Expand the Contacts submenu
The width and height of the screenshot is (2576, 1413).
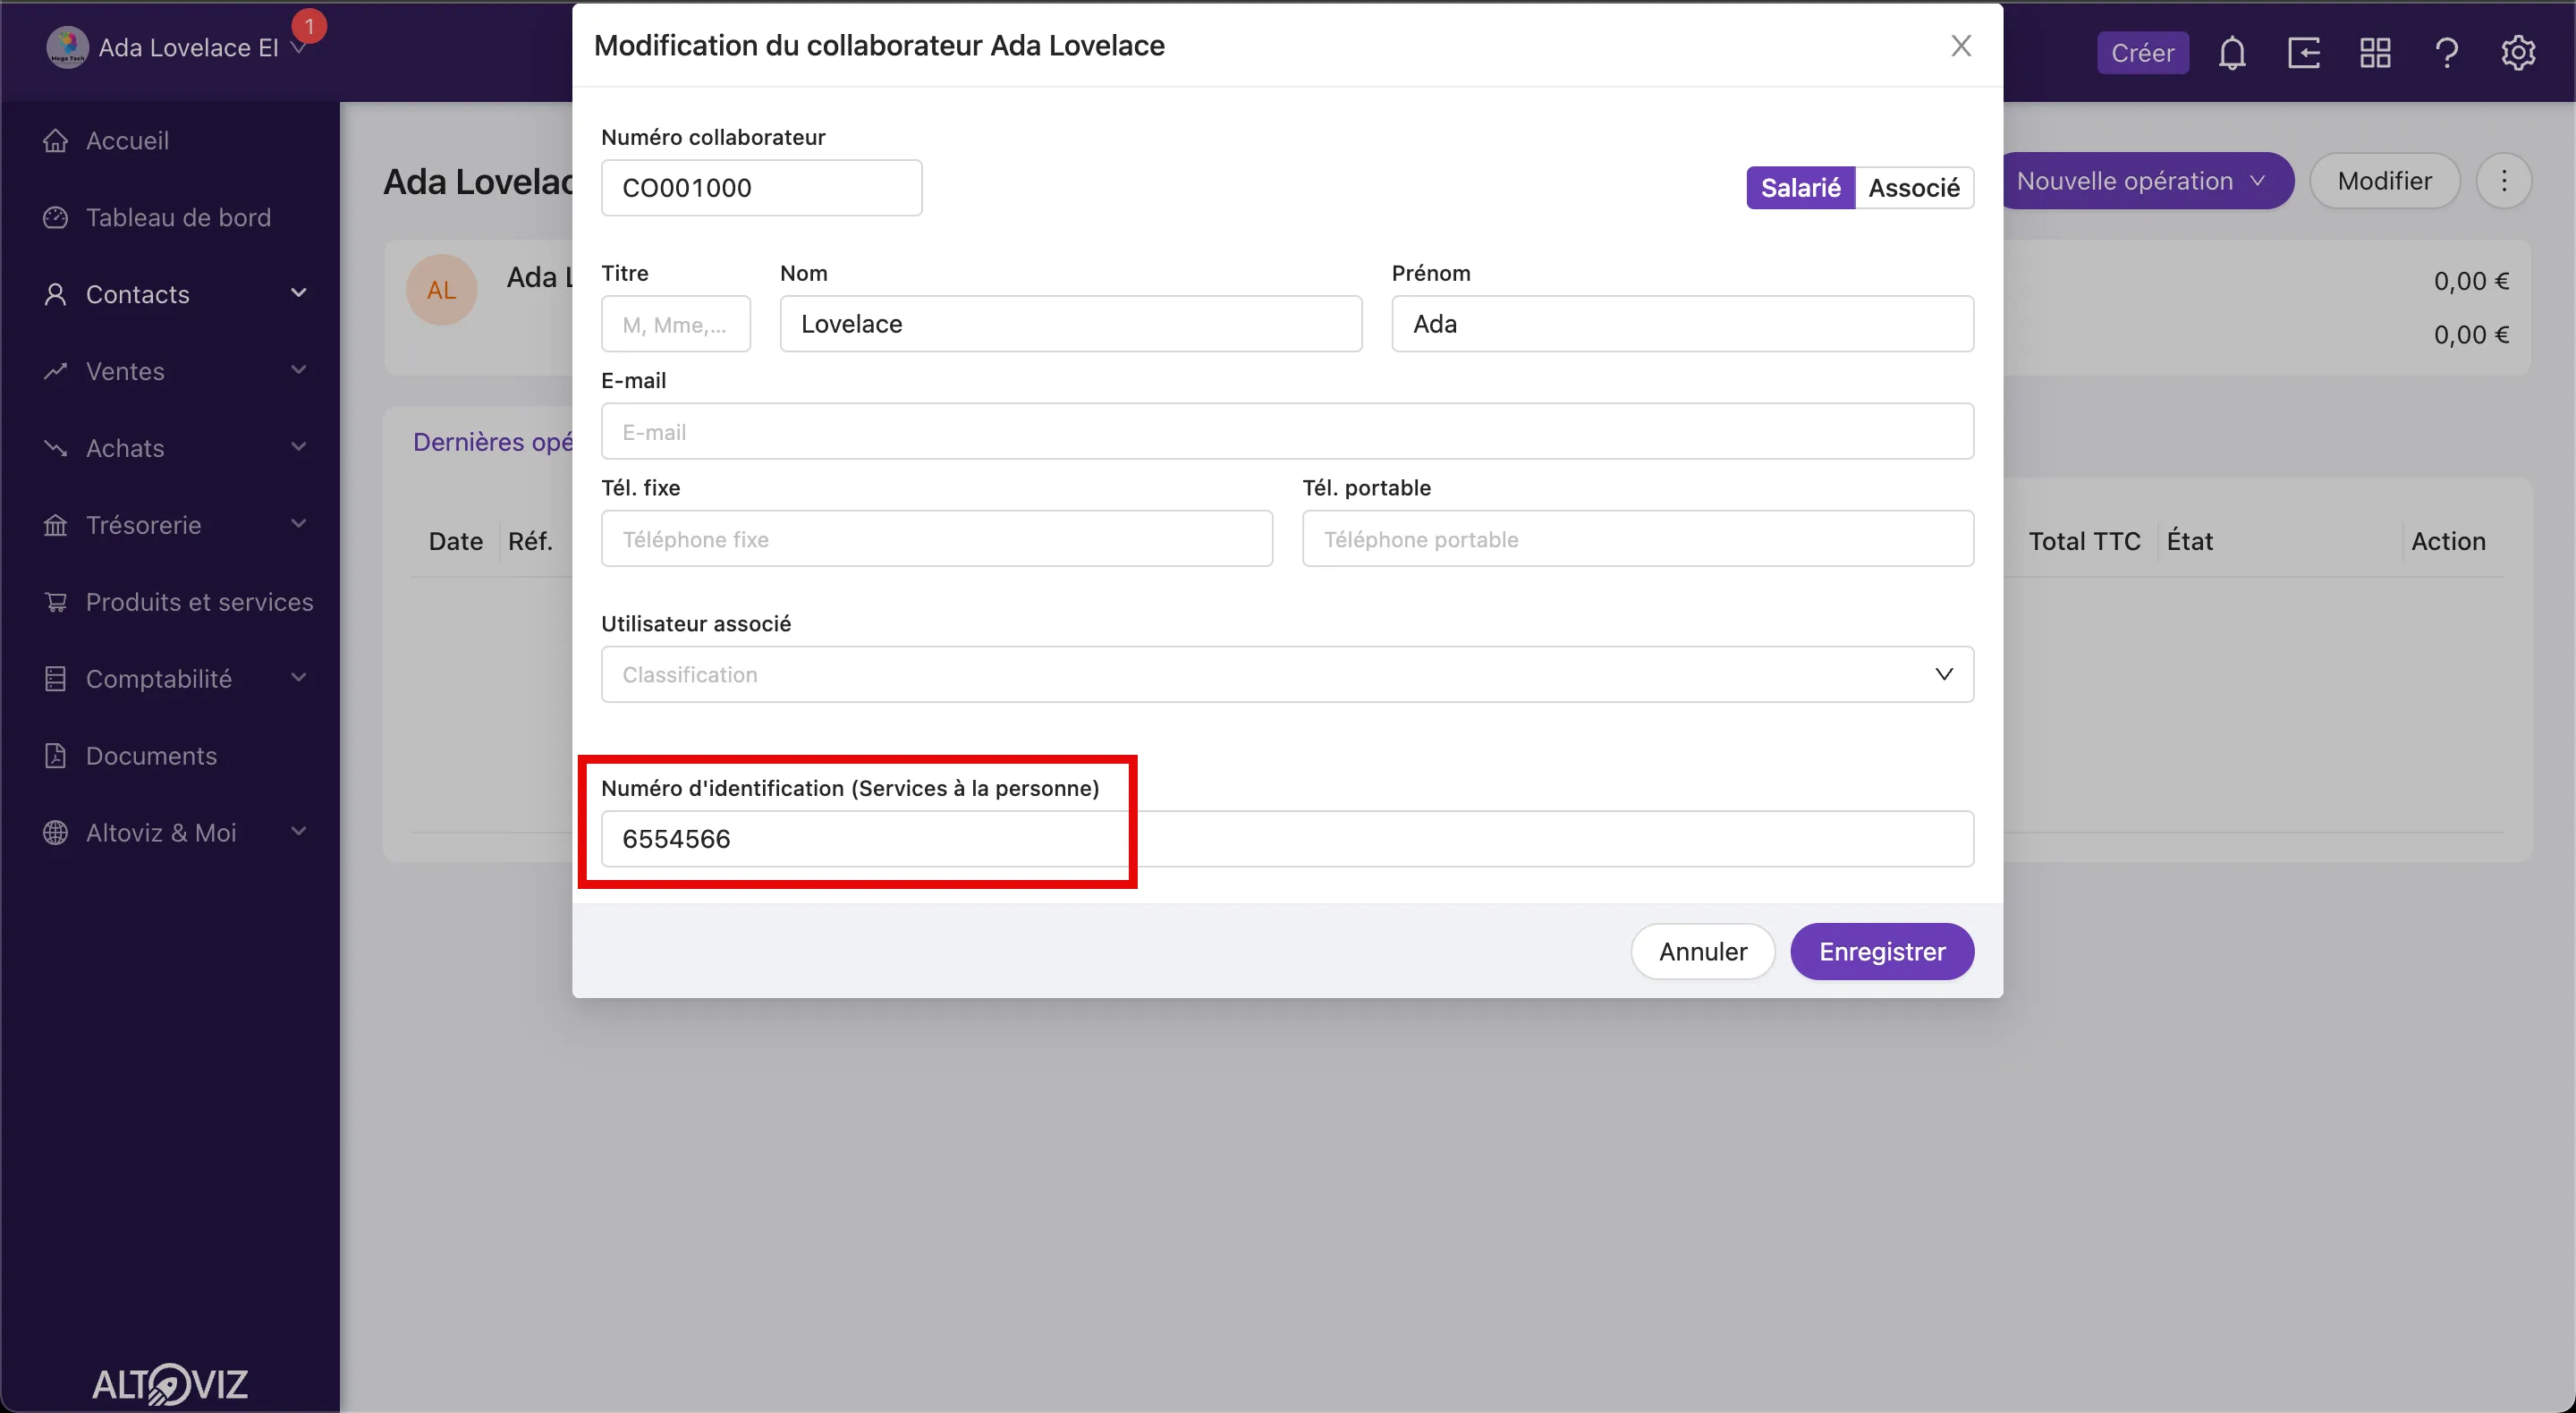[298, 293]
